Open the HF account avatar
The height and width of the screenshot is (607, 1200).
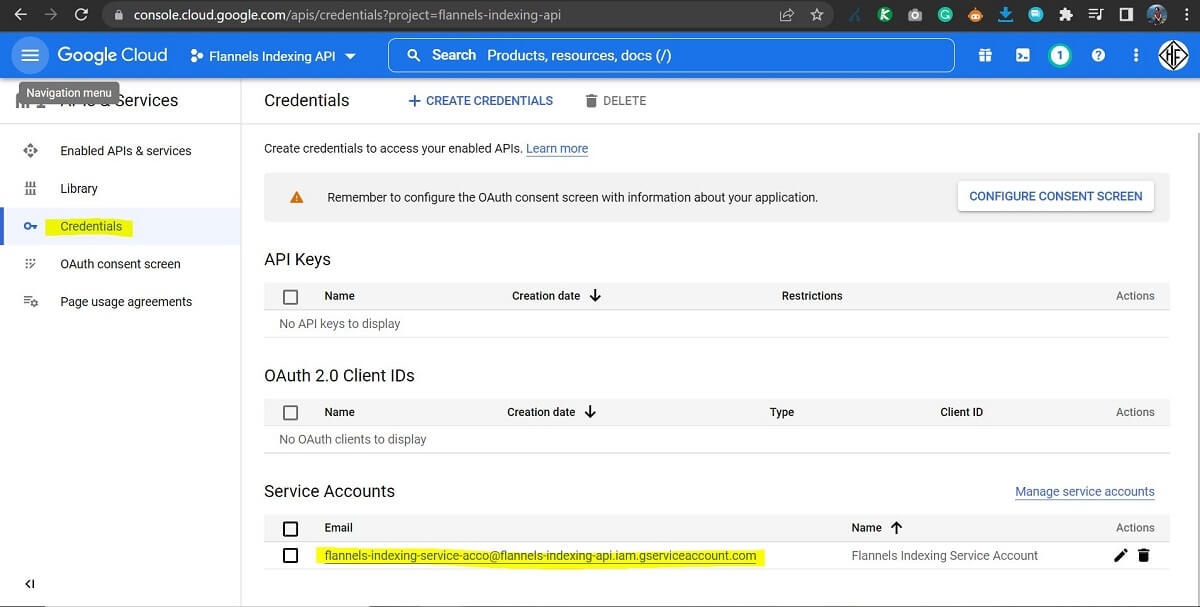click(x=1173, y=56)
